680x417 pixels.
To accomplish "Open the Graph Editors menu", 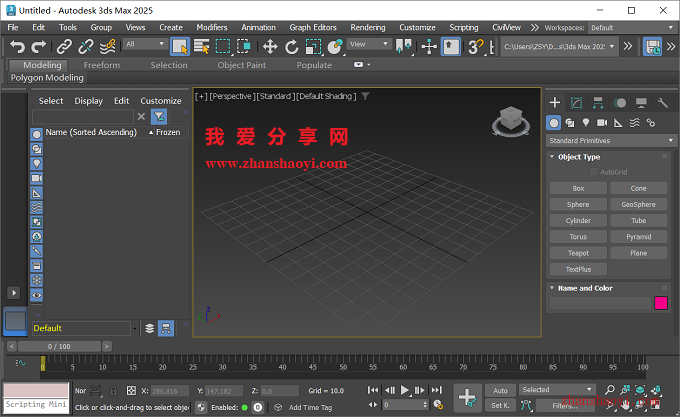I will click(x=313, y=27).
